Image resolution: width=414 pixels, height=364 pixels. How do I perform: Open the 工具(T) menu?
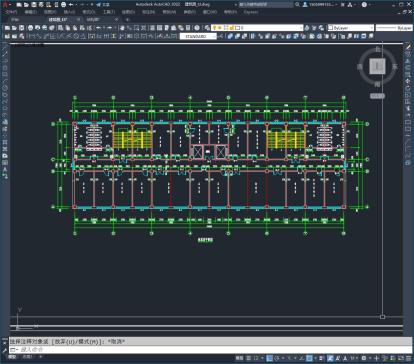(x=108, y=12)
